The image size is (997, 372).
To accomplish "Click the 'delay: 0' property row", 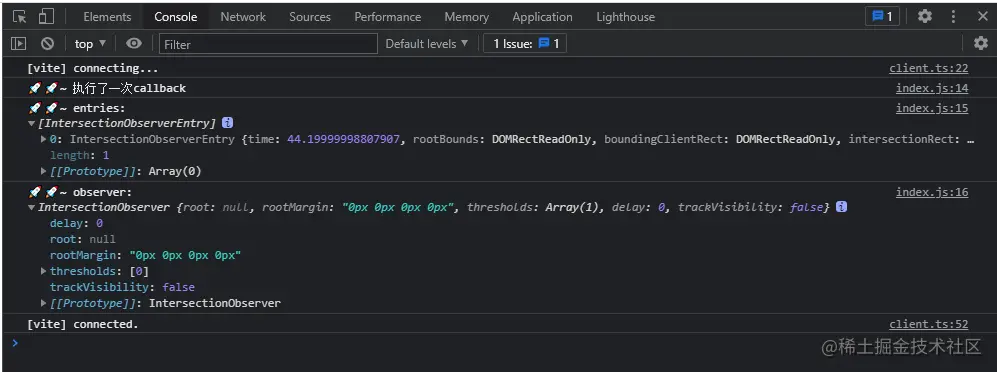I will [x=76, y=224].
